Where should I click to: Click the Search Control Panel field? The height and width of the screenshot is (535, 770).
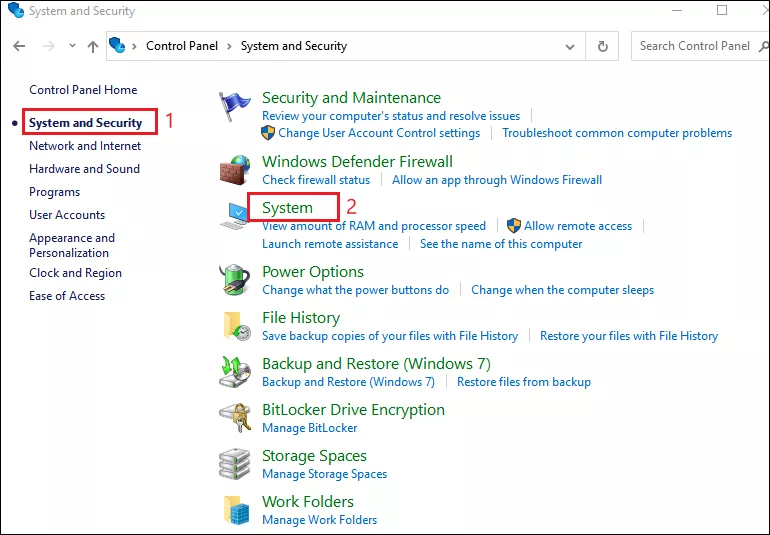(x=700, y=46)
